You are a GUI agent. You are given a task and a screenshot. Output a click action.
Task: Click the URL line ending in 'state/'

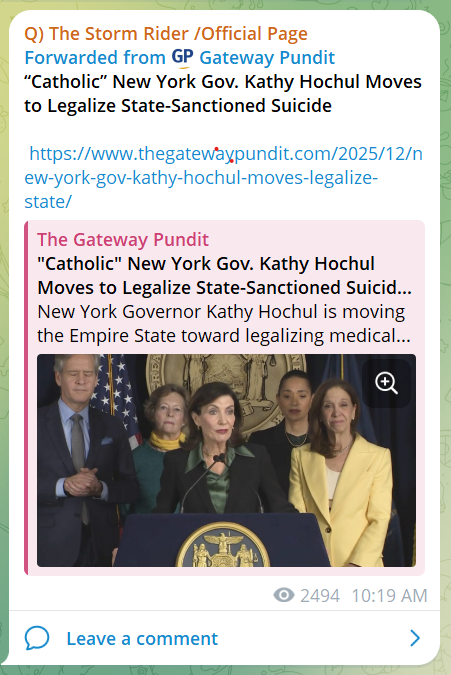click(x=48, y=201)
